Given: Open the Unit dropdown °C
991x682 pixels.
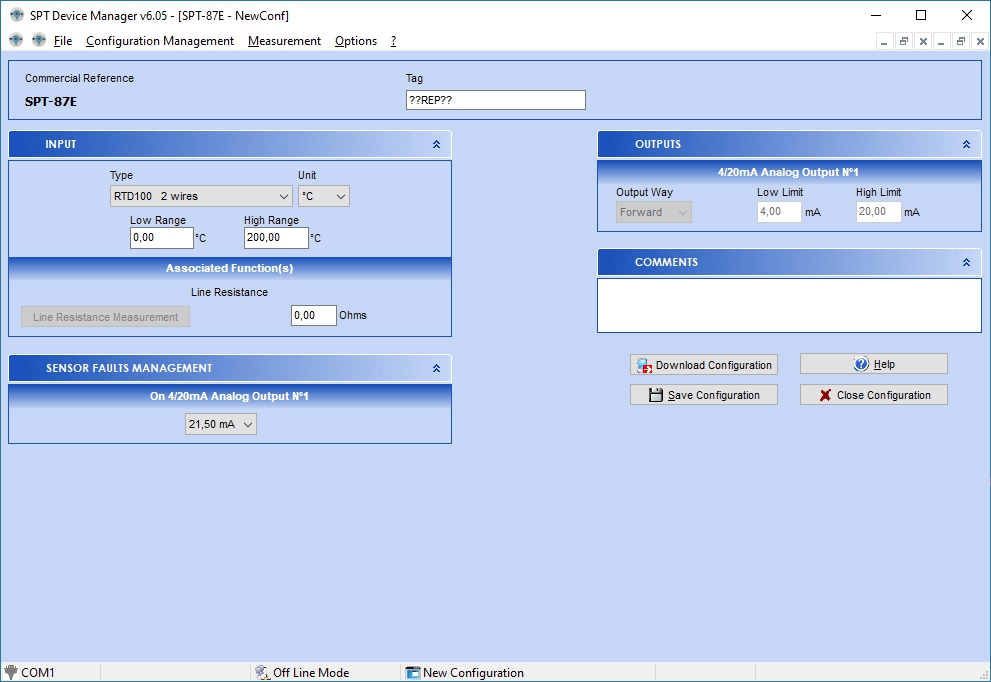Looking at the screenshot, I should (324, 196).
